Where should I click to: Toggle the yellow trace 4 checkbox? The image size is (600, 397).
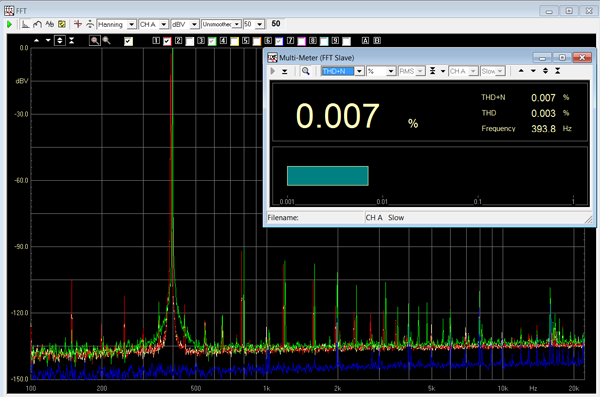coord(235,41)
